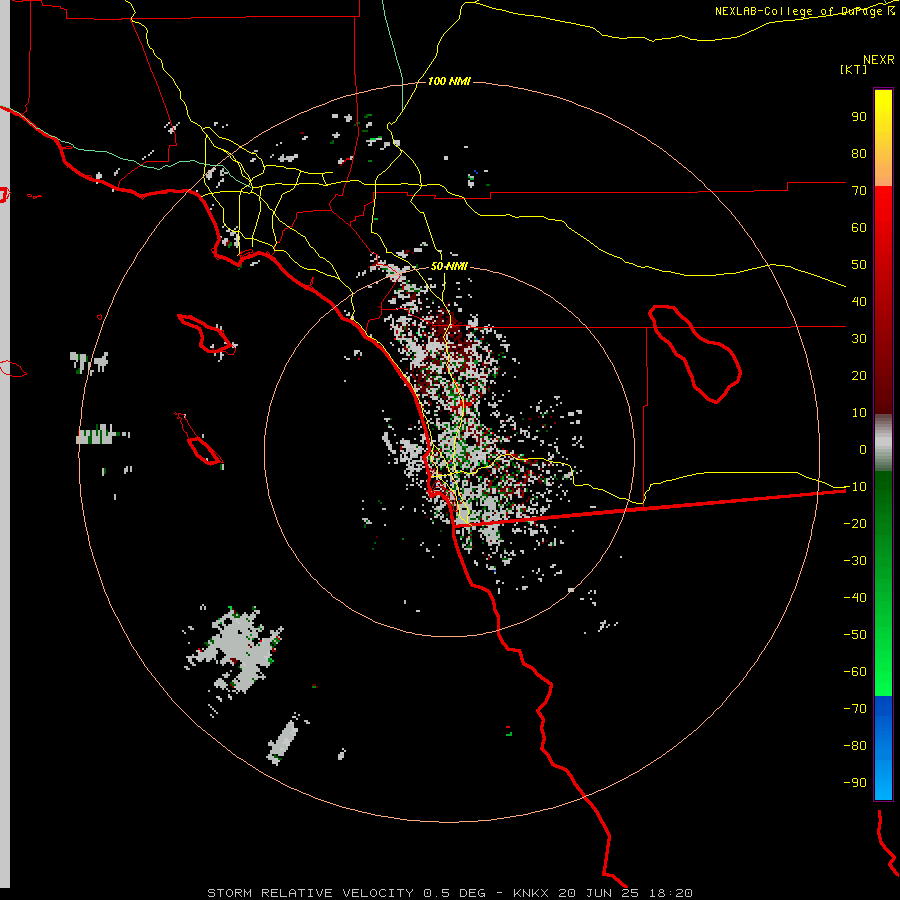This screenshot has height=900, width=900.
Task: Click the 100 NMI range ring label
Action: [449, 82]
